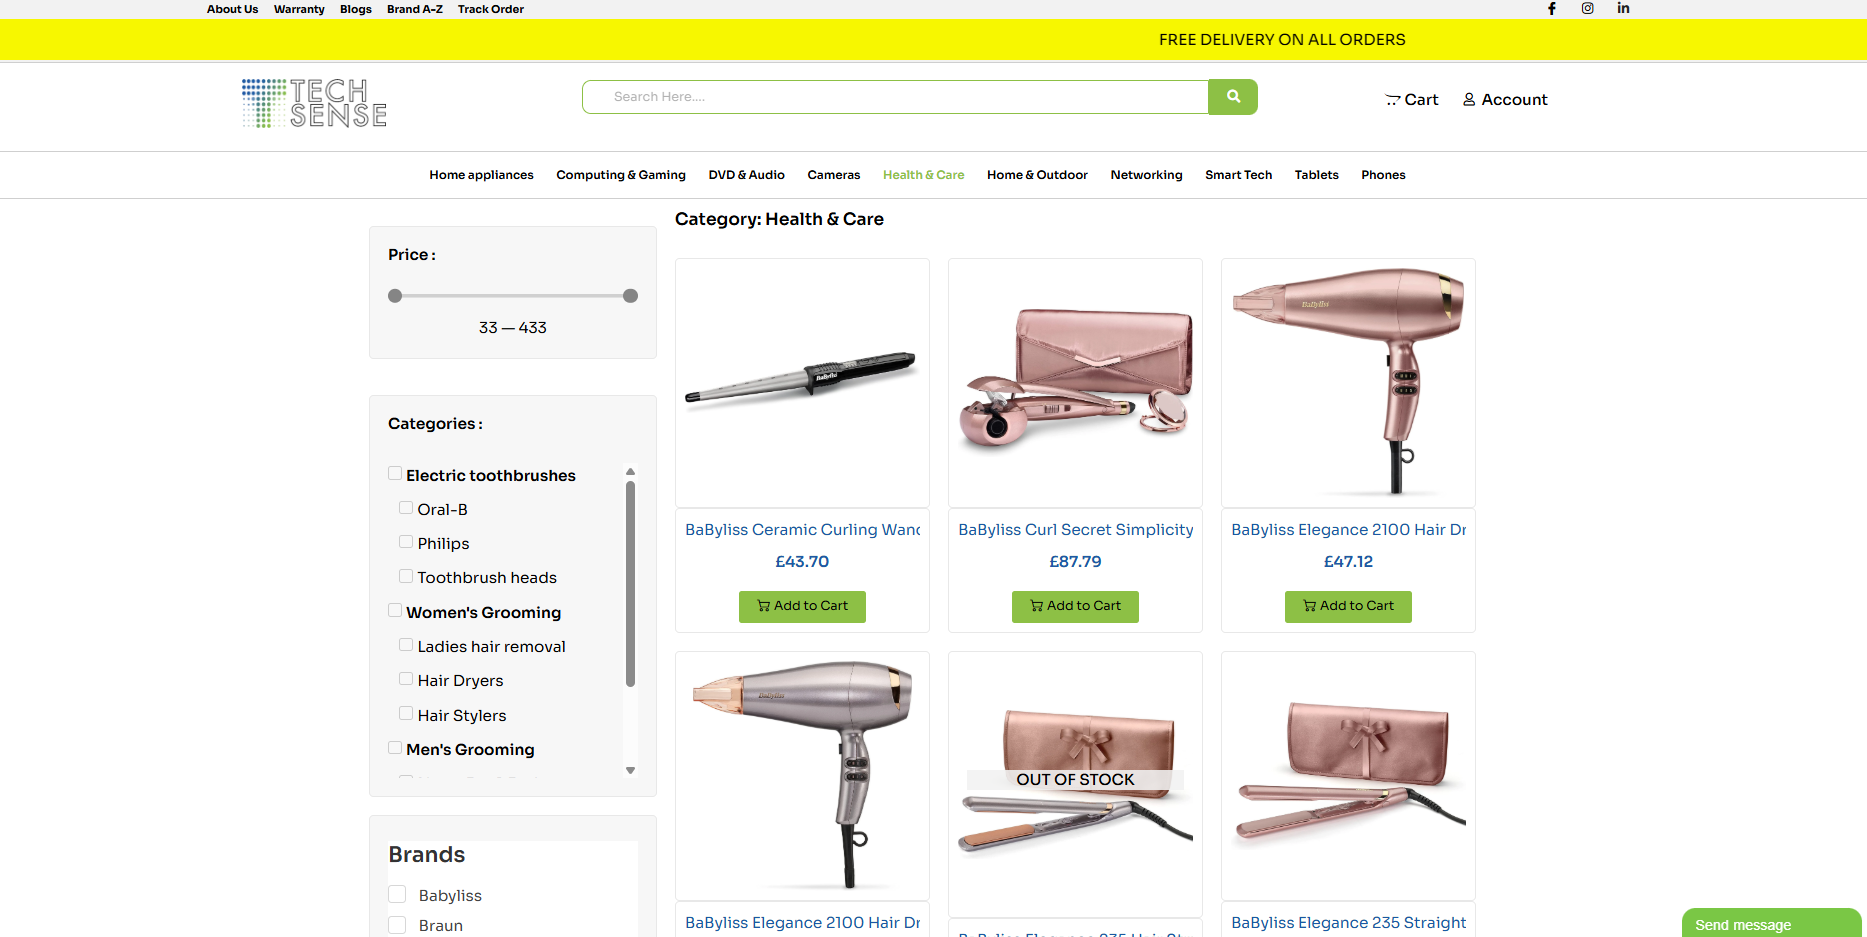This screenshot has width=1867, height=937.
Task: Check the Hair Dryers category filter
Action: pyautogui.click(x=406, y=679)
